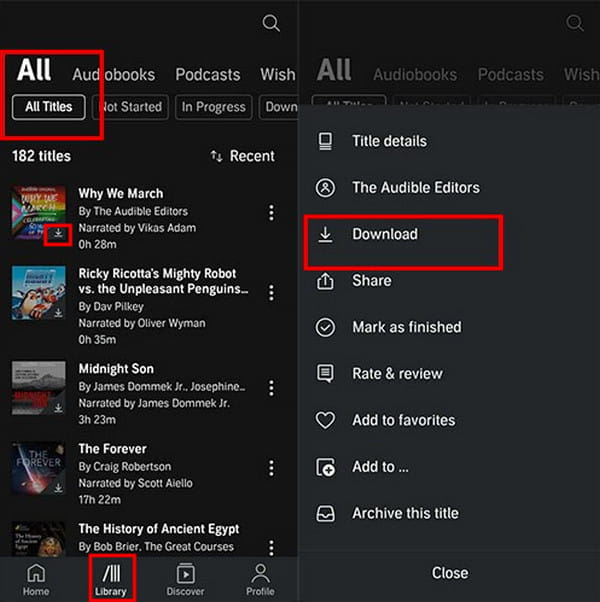Screen dimensions: 600x602
Task: Select Archive this title option
Action: coord(405,513)
